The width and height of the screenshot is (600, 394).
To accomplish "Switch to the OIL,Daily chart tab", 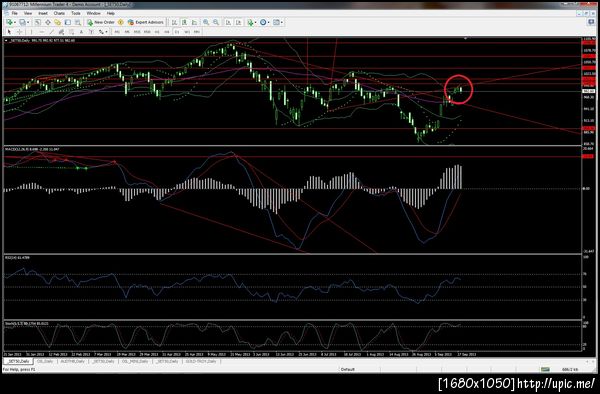I will point(45,361).
